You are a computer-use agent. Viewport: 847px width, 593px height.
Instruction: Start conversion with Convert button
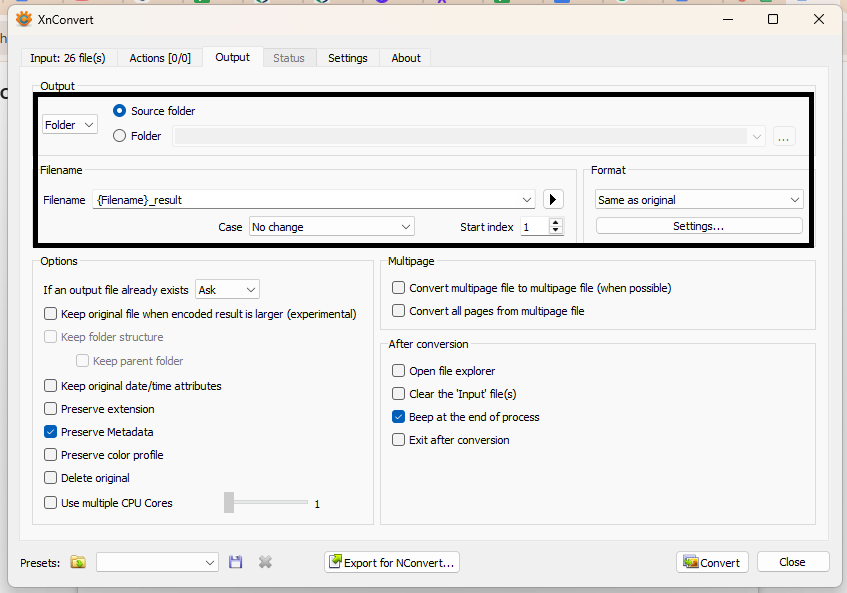[712, 562]
